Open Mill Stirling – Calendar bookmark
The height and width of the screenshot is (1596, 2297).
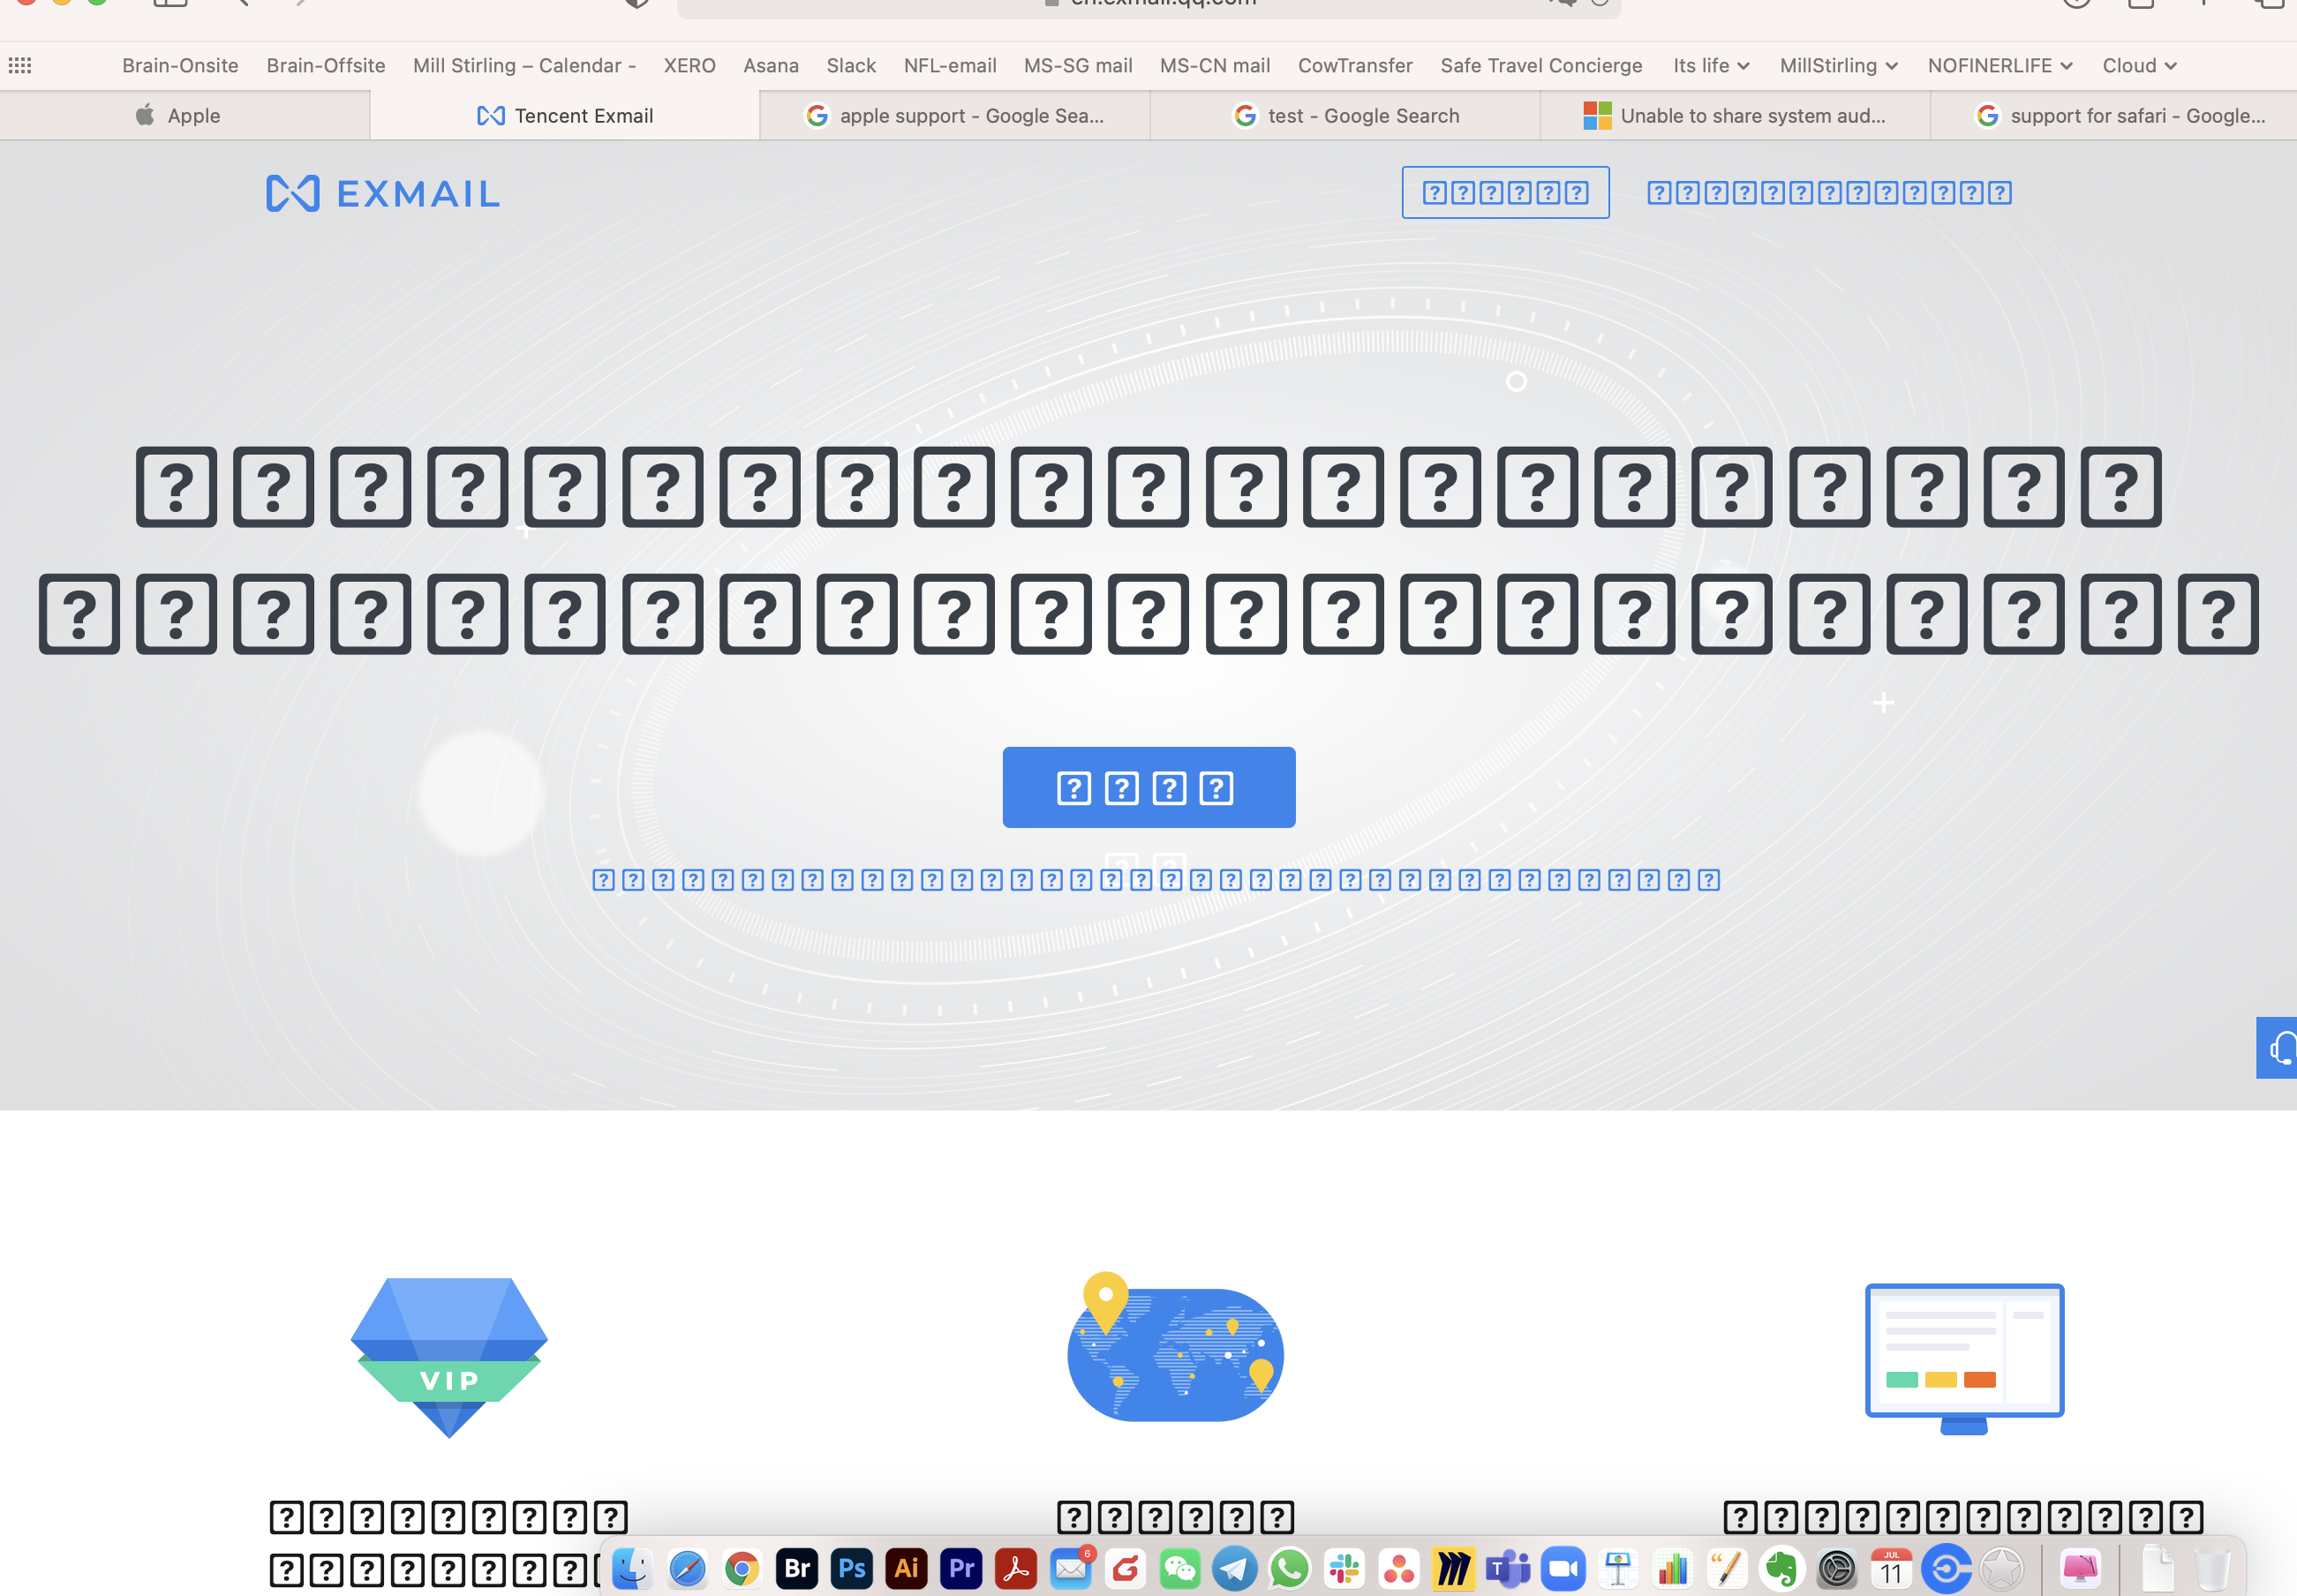(x=524, y=66)
